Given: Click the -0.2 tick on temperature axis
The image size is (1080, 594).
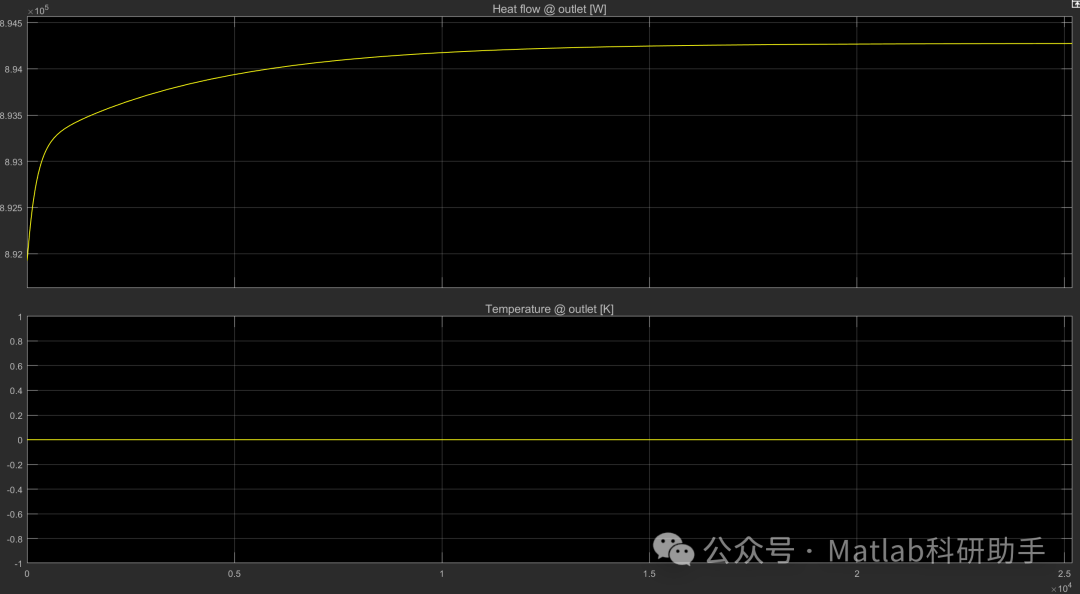Looking at the screenshot, I should pos(14,465).
